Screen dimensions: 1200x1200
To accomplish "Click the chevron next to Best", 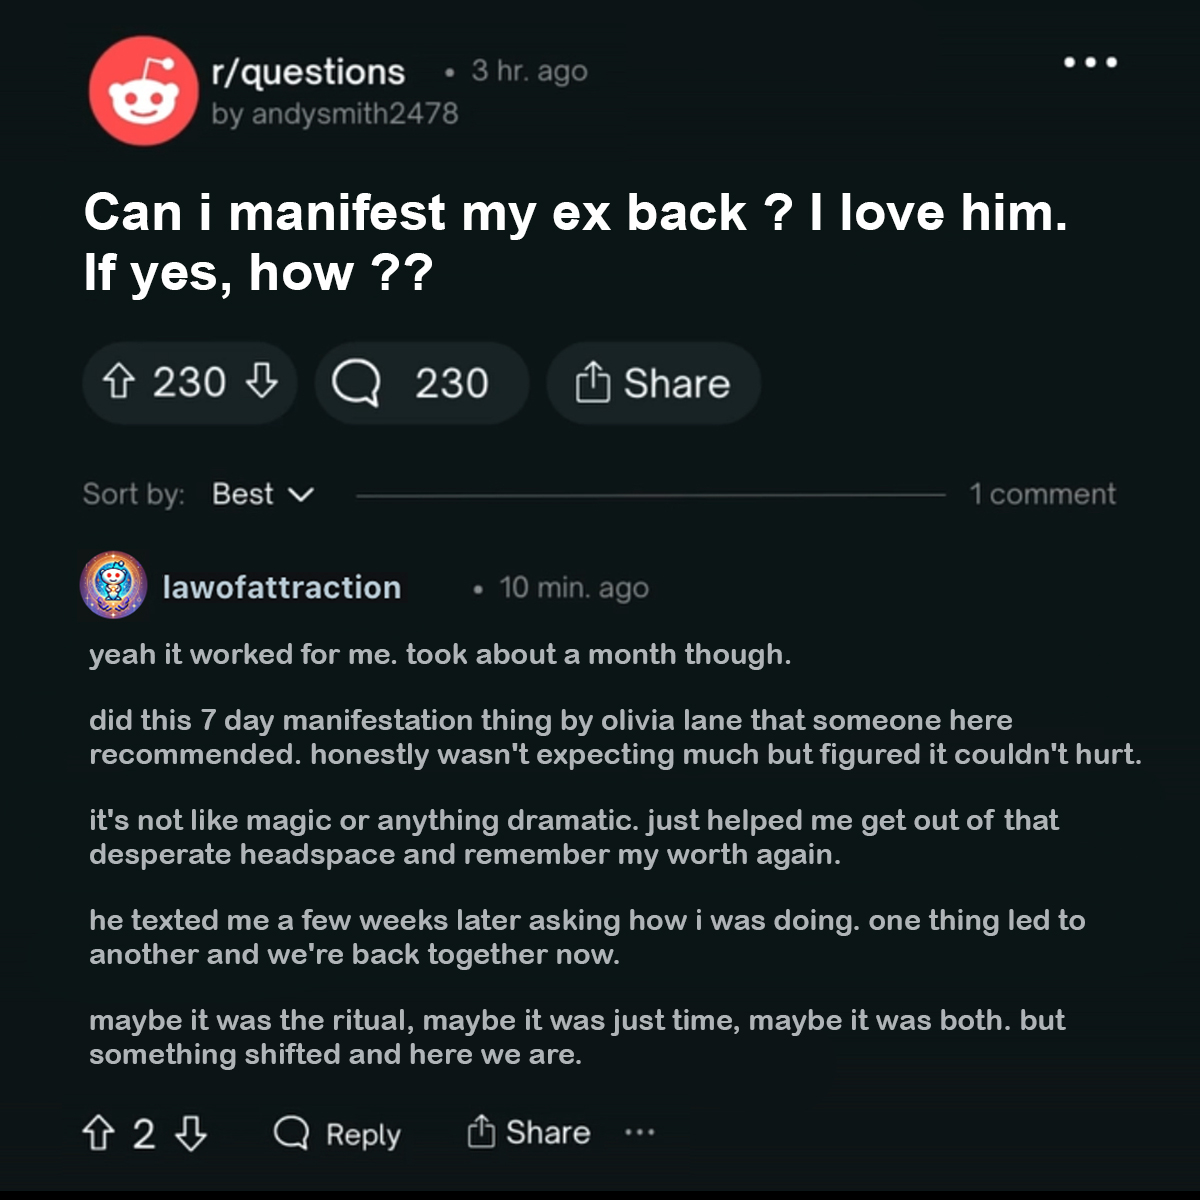I will (x=300, y=494).
